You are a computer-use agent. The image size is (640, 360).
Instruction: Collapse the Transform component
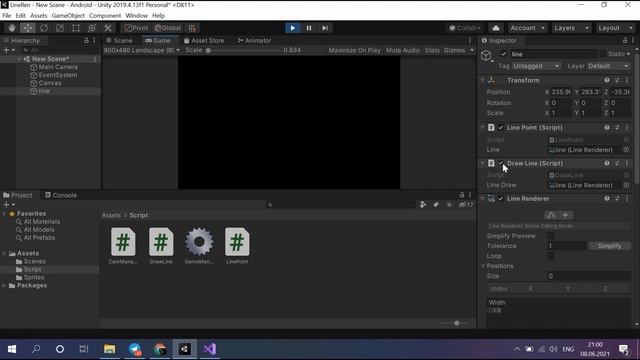tap(482, 80)
